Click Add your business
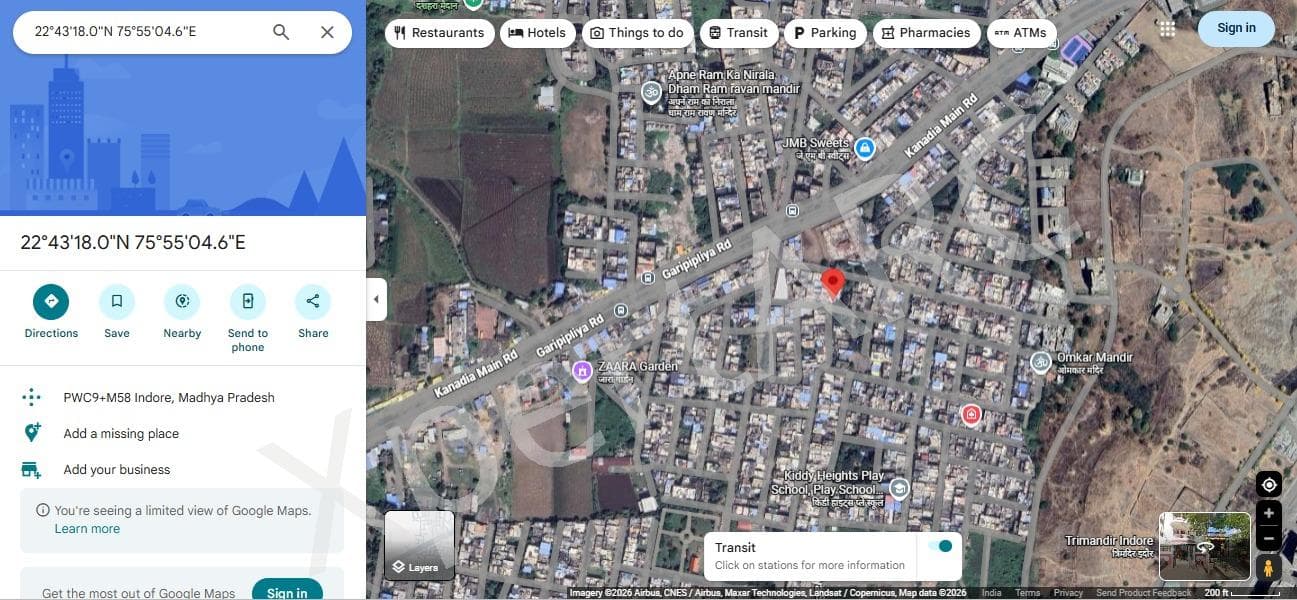 click(x=183, y=469)
